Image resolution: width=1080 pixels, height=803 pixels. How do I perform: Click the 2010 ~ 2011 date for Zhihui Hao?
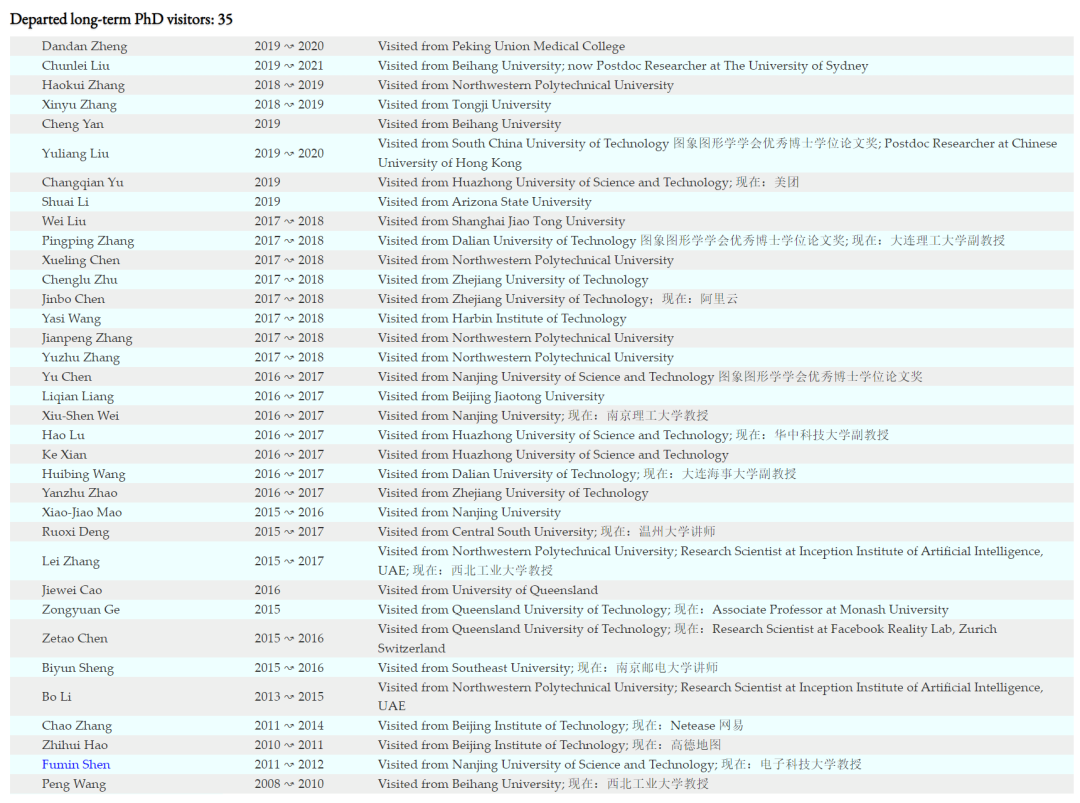pyautogui.click(x=287, y=745)
